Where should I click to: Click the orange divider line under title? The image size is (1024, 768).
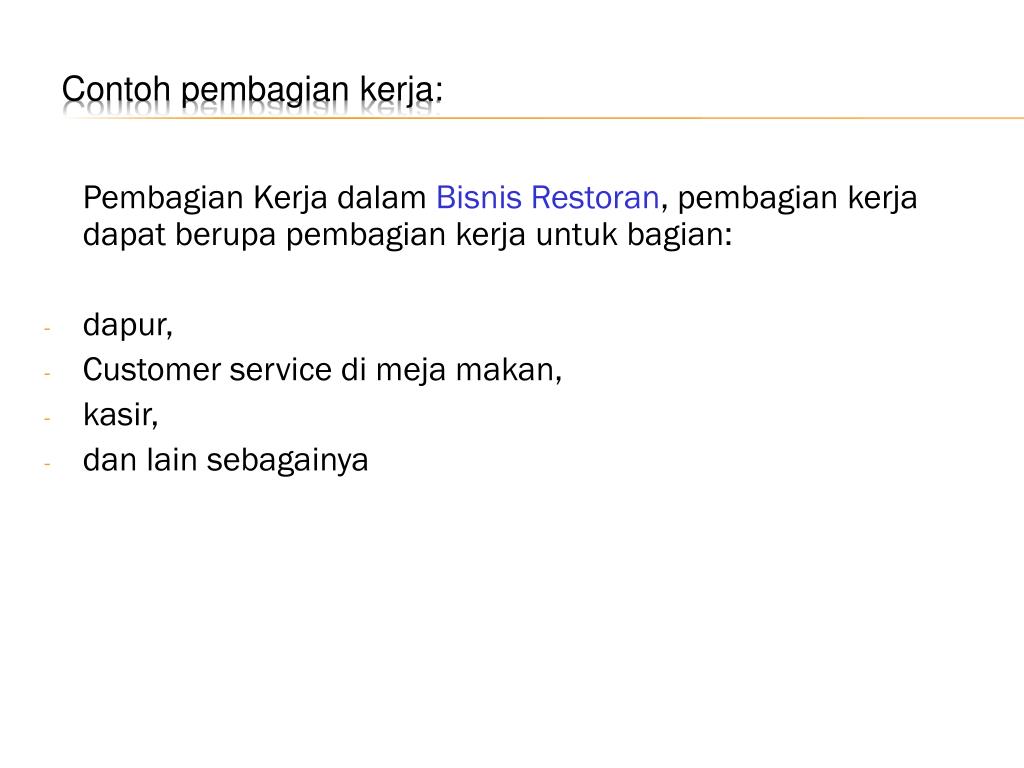coord(543,118)
